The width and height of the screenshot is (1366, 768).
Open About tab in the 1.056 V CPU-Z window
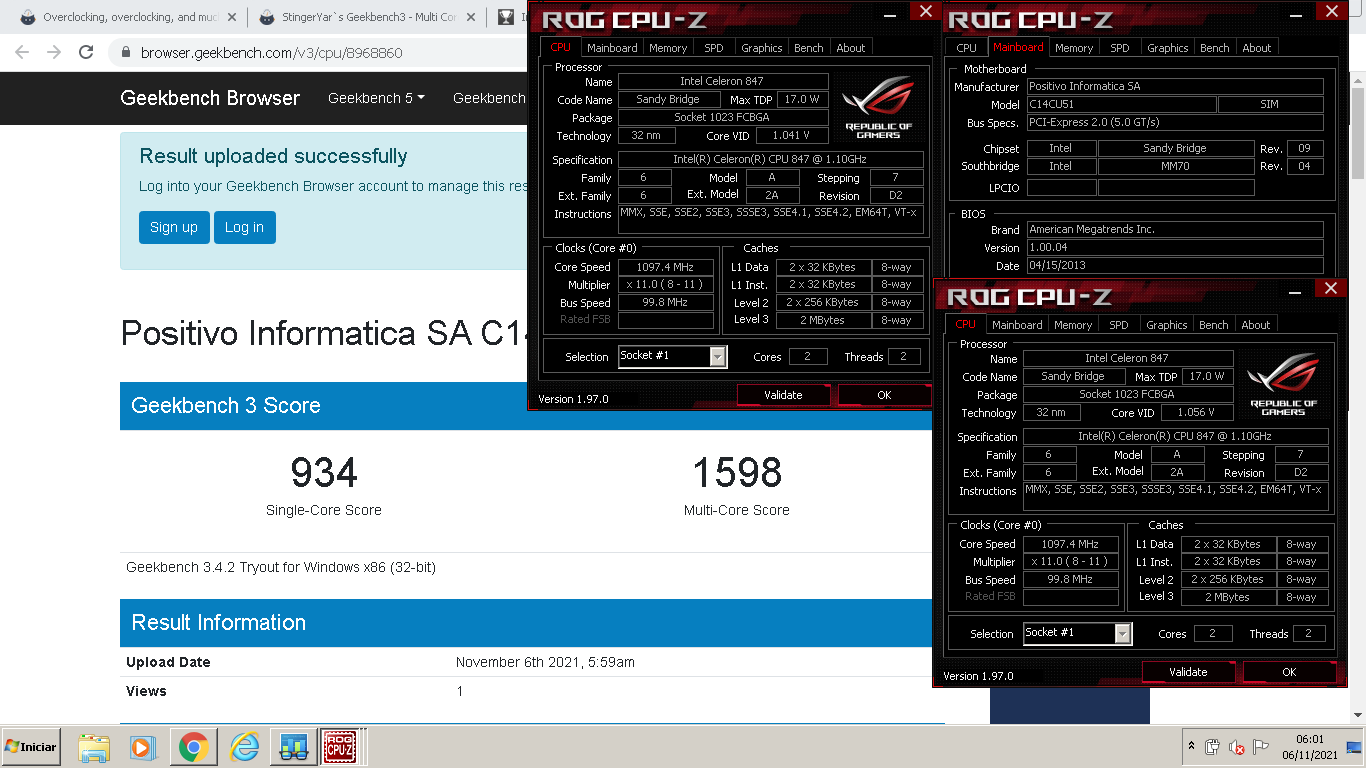pyautogui.click(x=1256, y=325)
